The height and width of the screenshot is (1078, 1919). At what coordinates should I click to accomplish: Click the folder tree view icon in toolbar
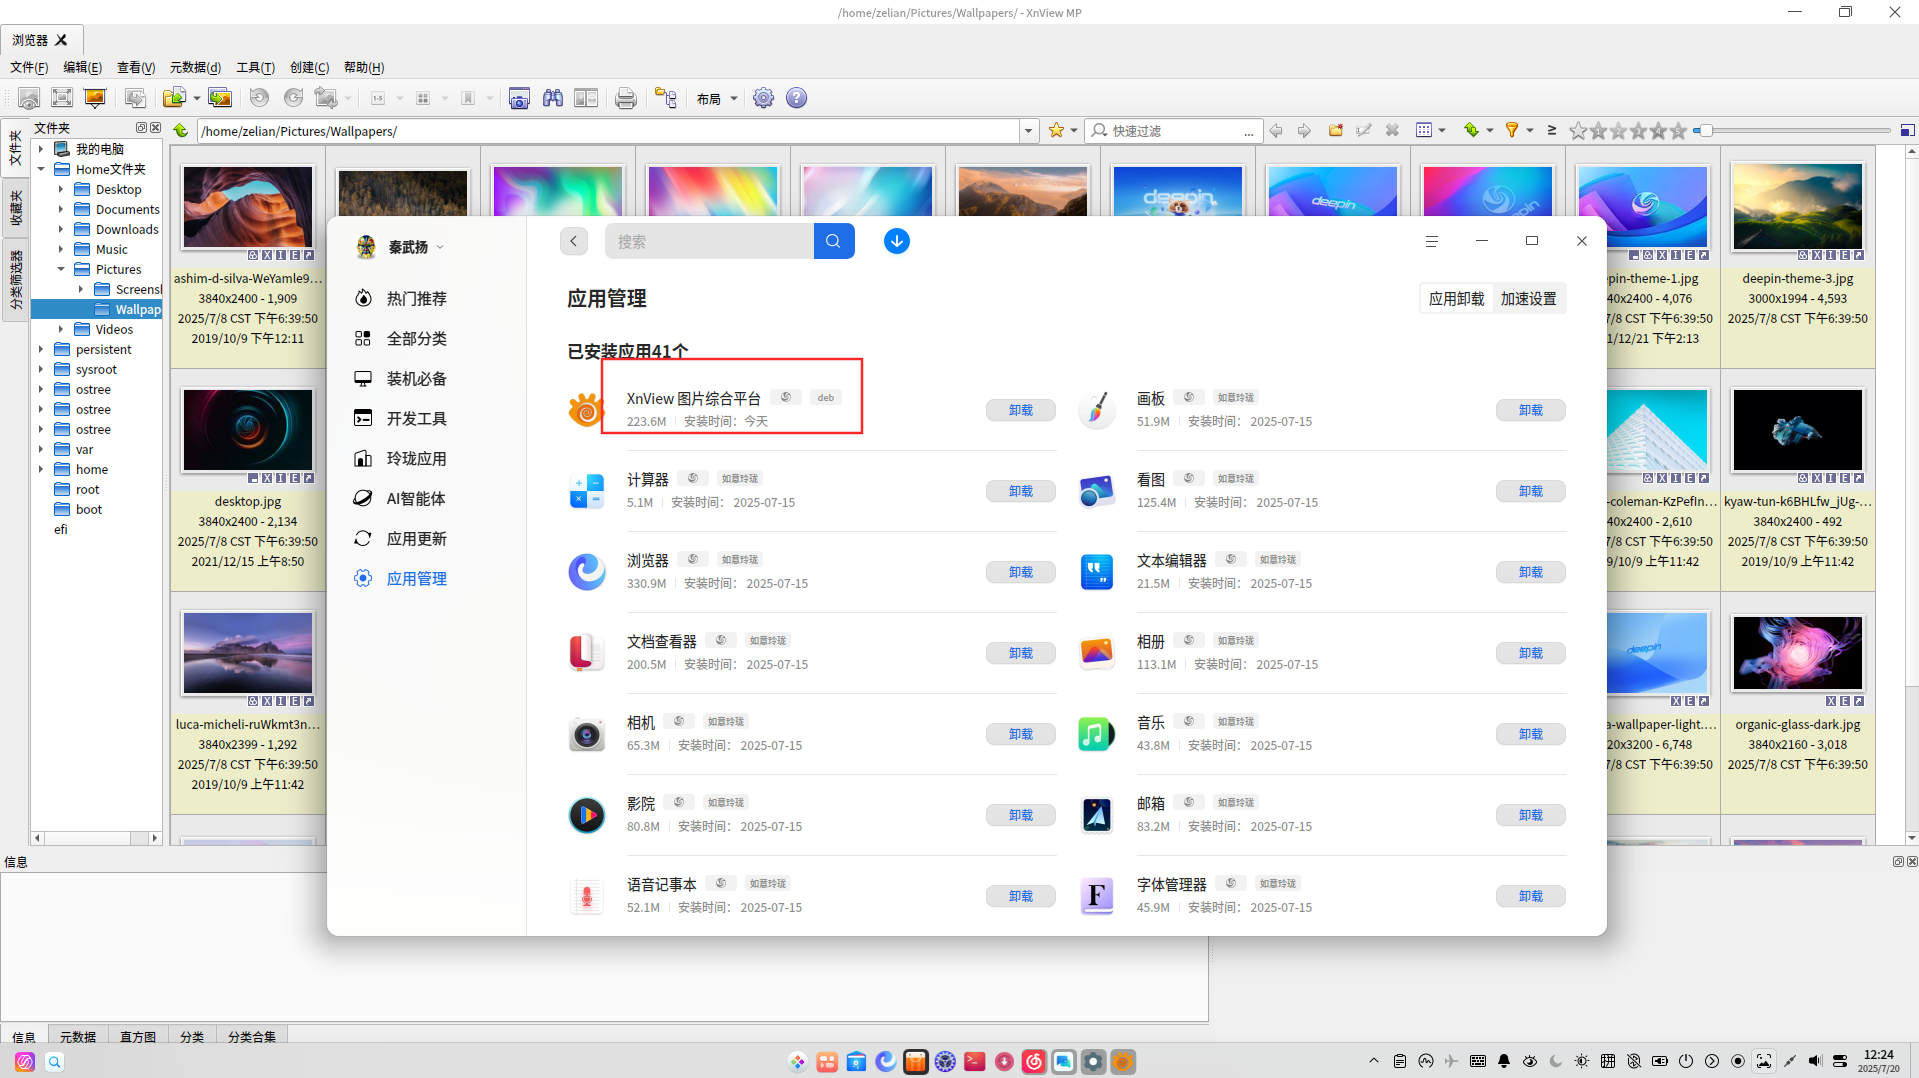point(666,98)
